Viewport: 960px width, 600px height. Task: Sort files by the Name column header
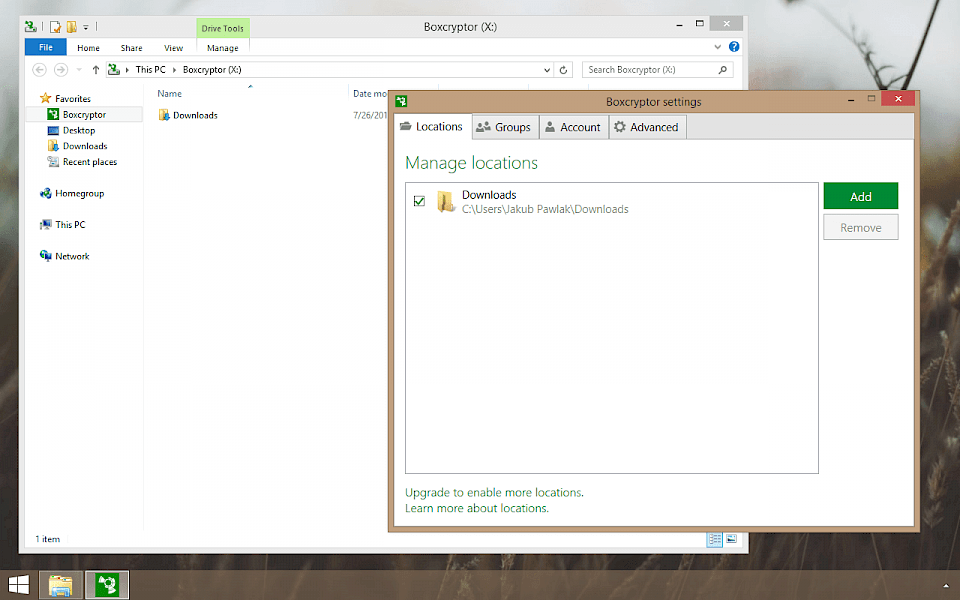click(170, 94)
